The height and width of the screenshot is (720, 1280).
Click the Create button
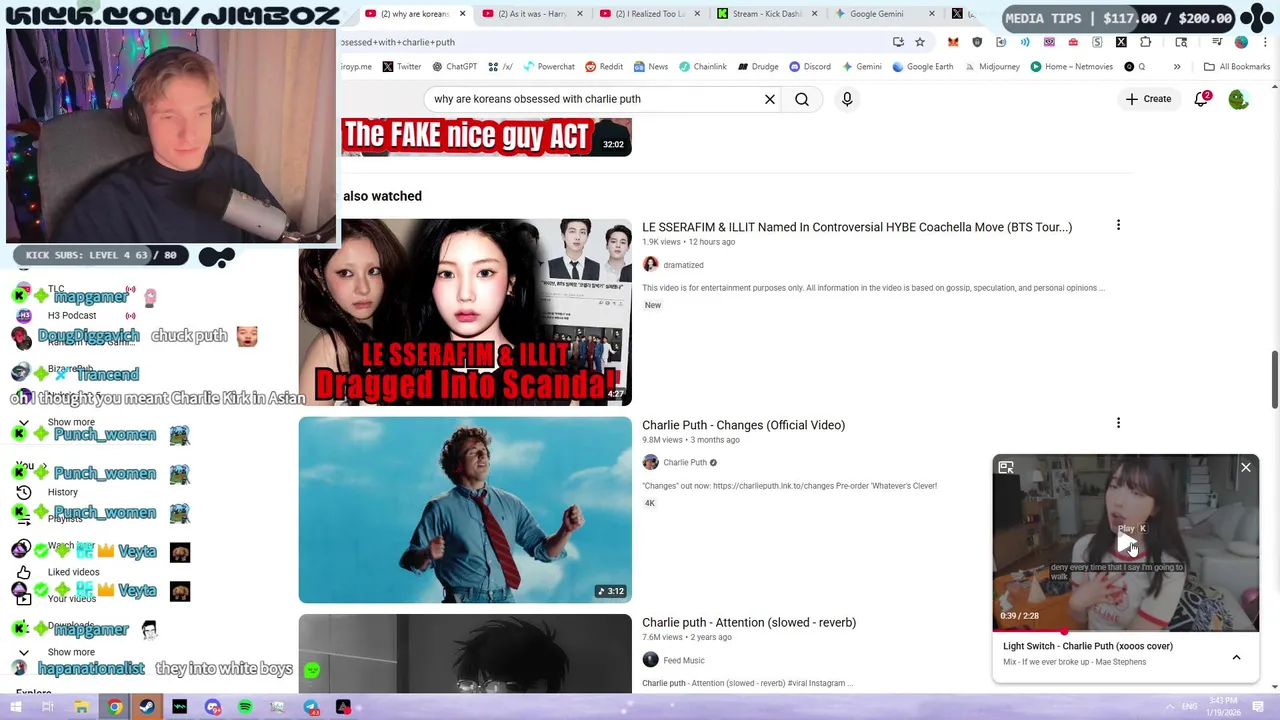(x=1148, y=99)
